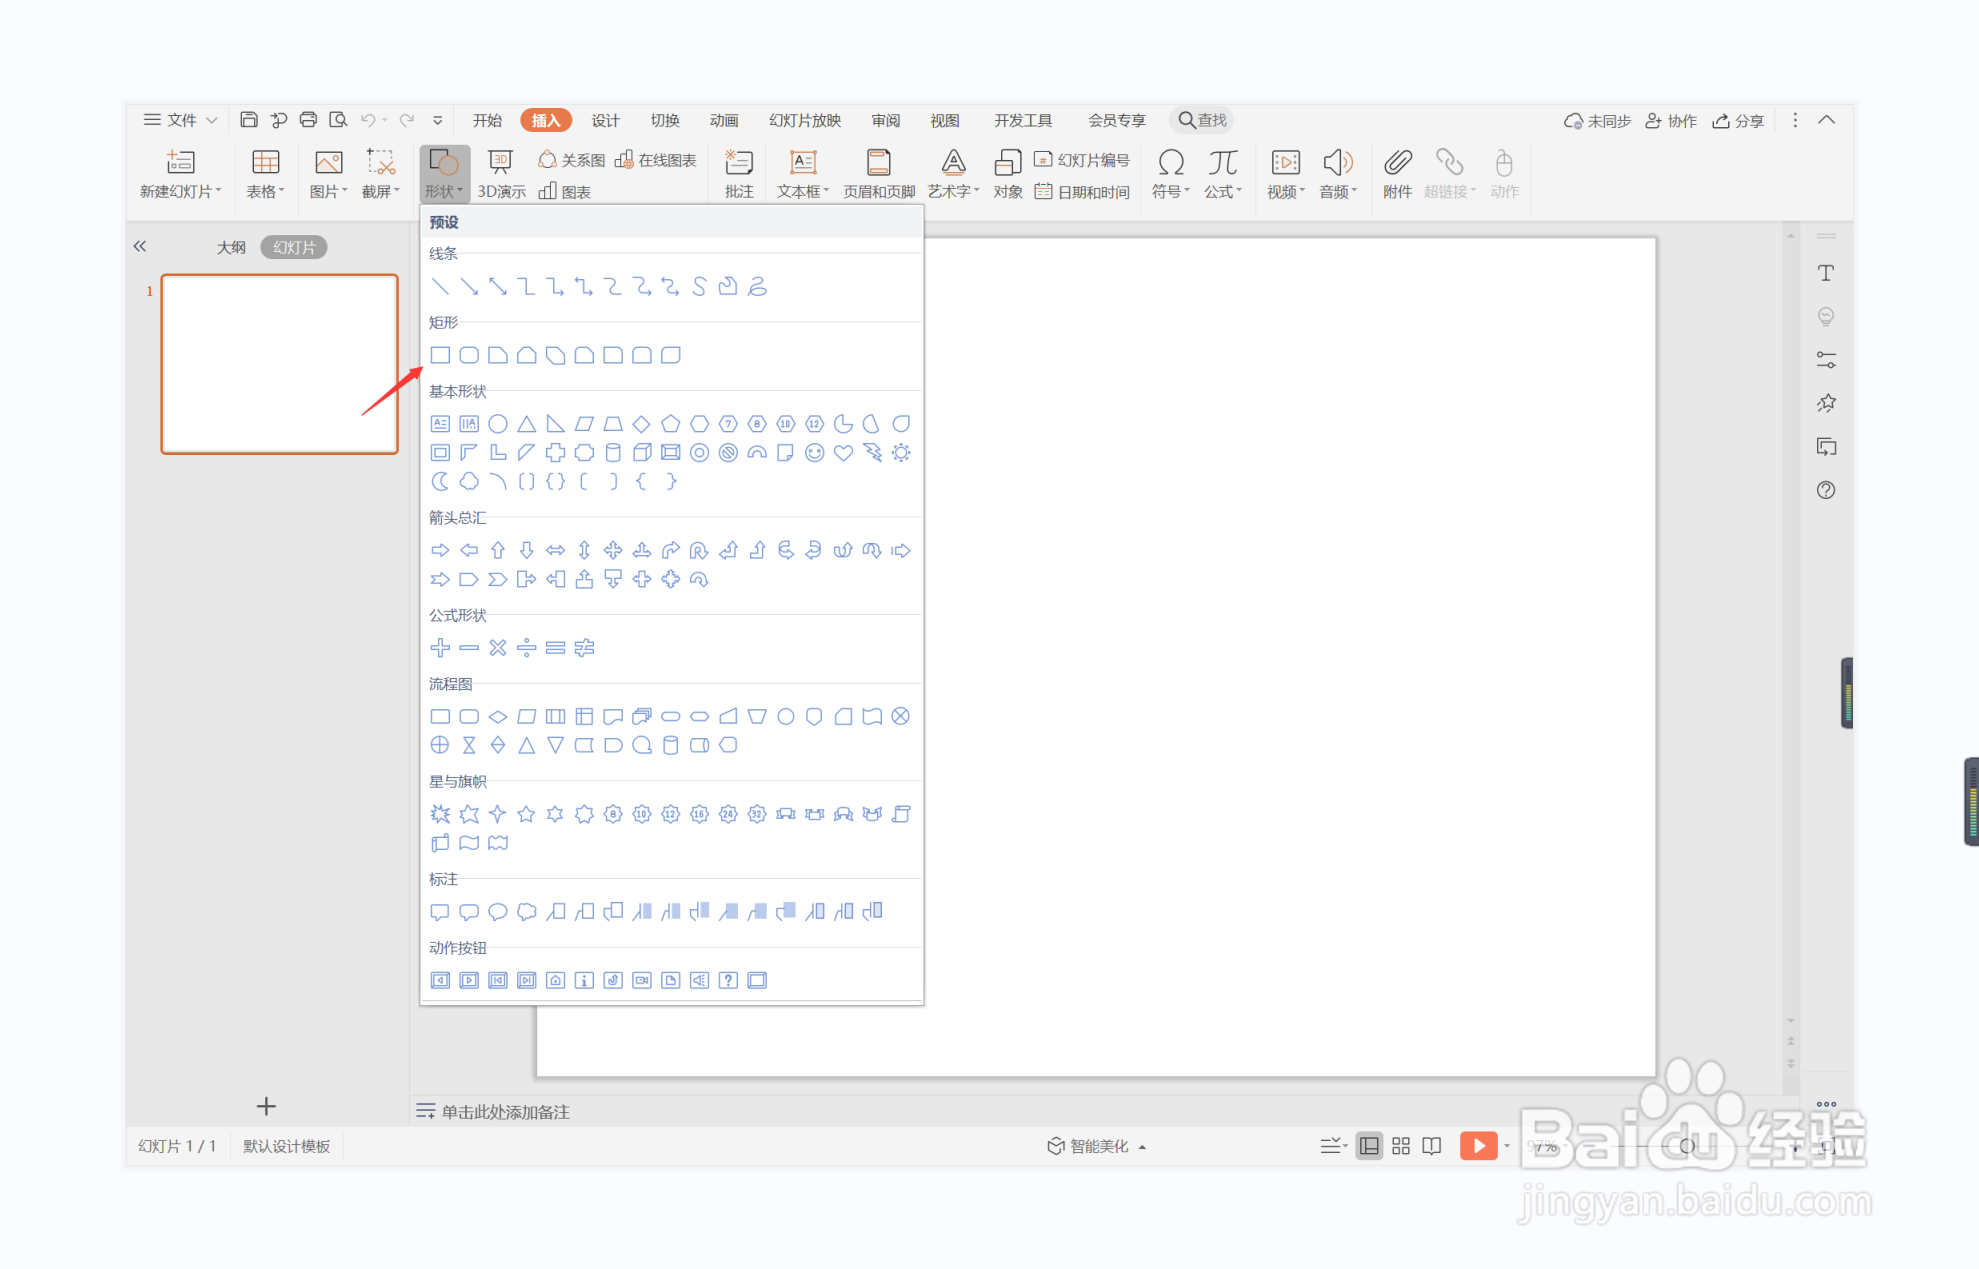Click the 文本框 text box icon
This screenshot has height=1269, width=1979.
pyautogui.click(x=802, y=163)
